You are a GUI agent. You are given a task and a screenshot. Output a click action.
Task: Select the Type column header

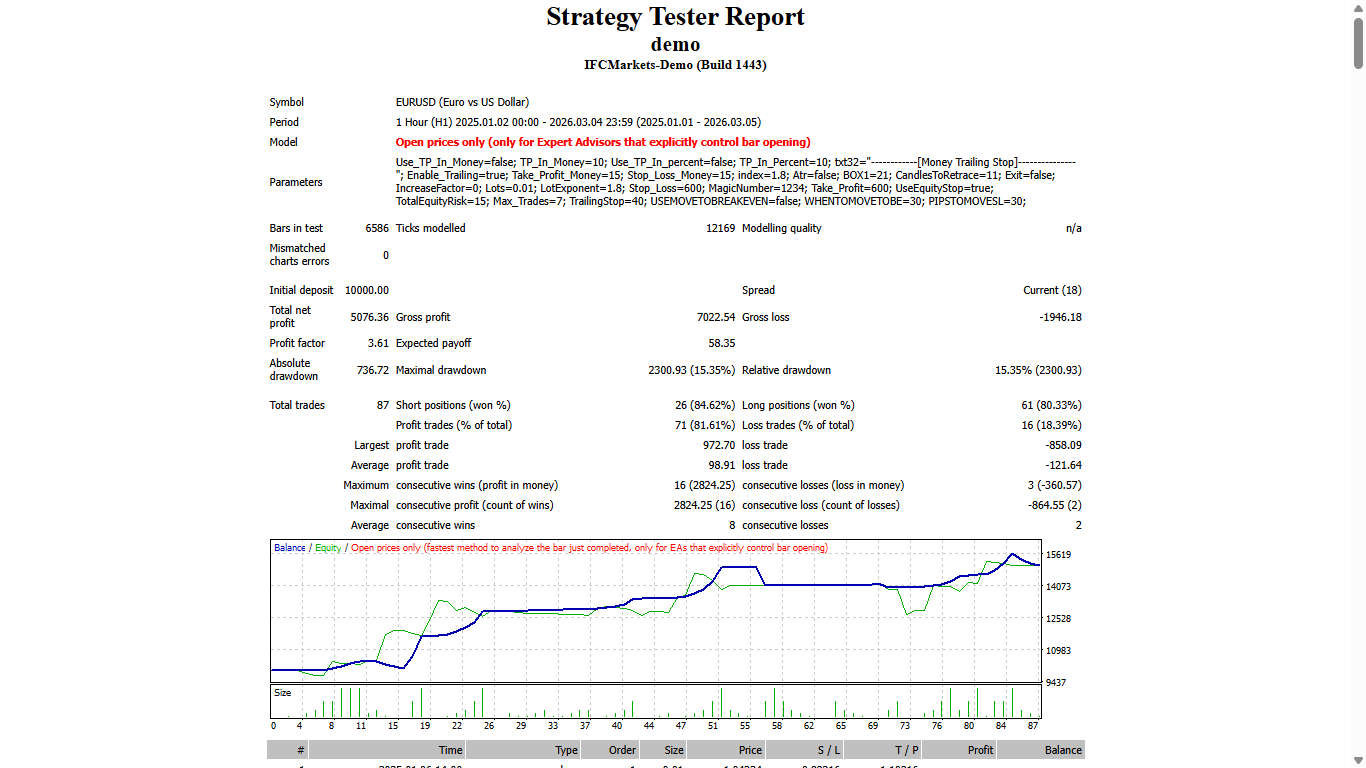tap(566, 750)
